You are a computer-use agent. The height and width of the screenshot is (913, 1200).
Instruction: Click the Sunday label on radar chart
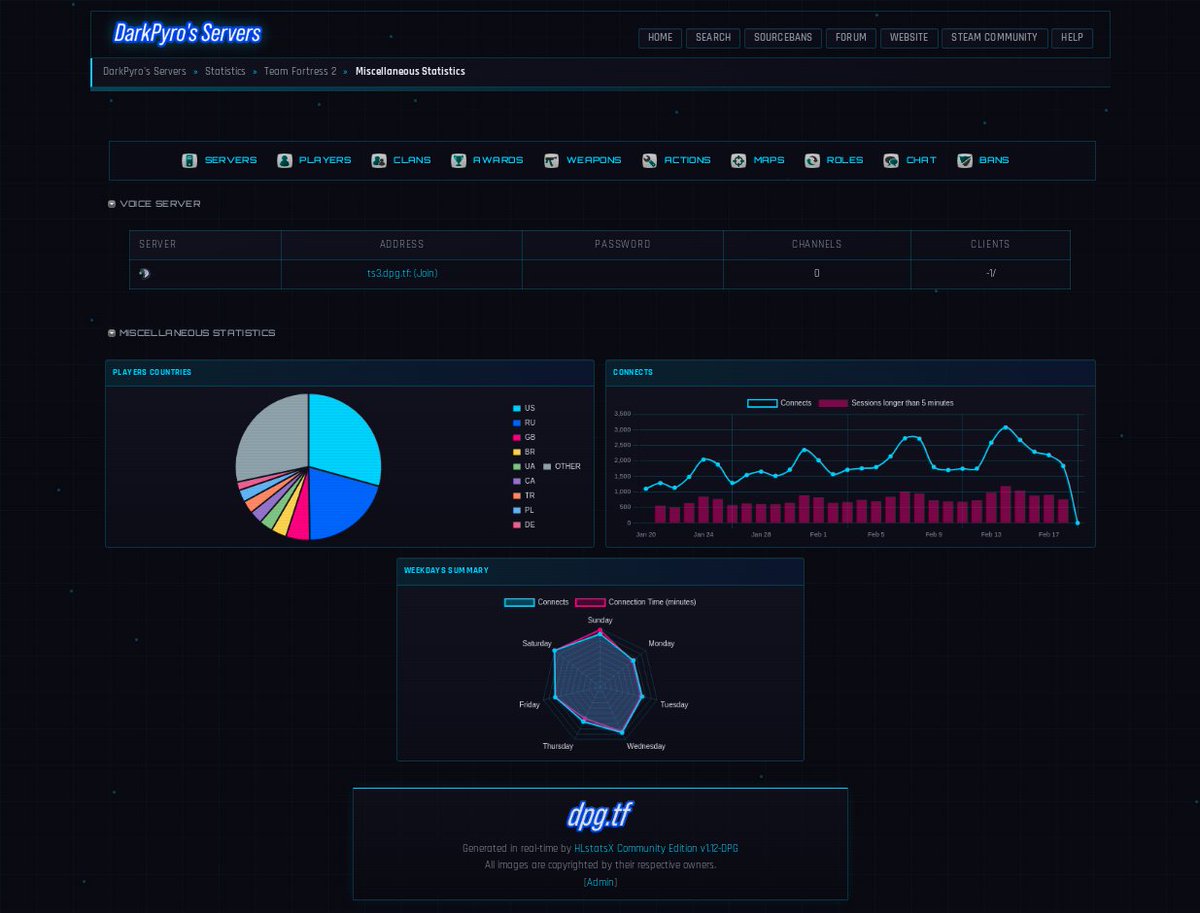pos(600,620)
